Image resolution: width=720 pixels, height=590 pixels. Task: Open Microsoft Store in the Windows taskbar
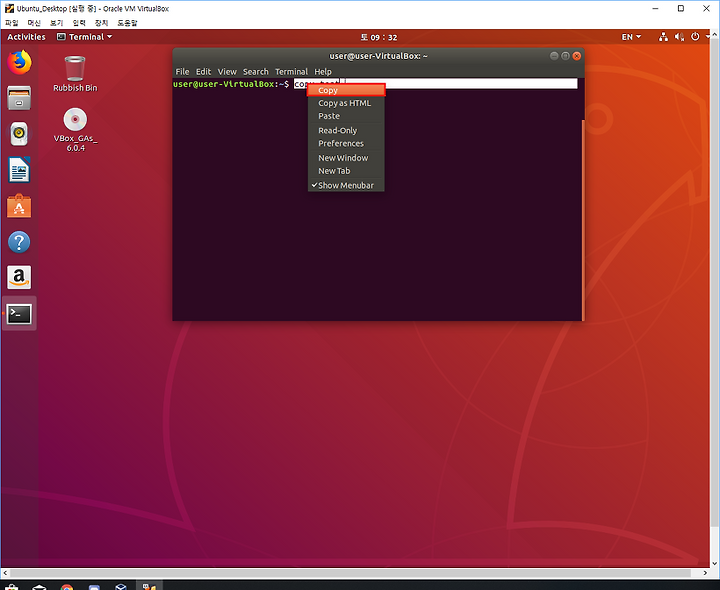tap(11, 587)
